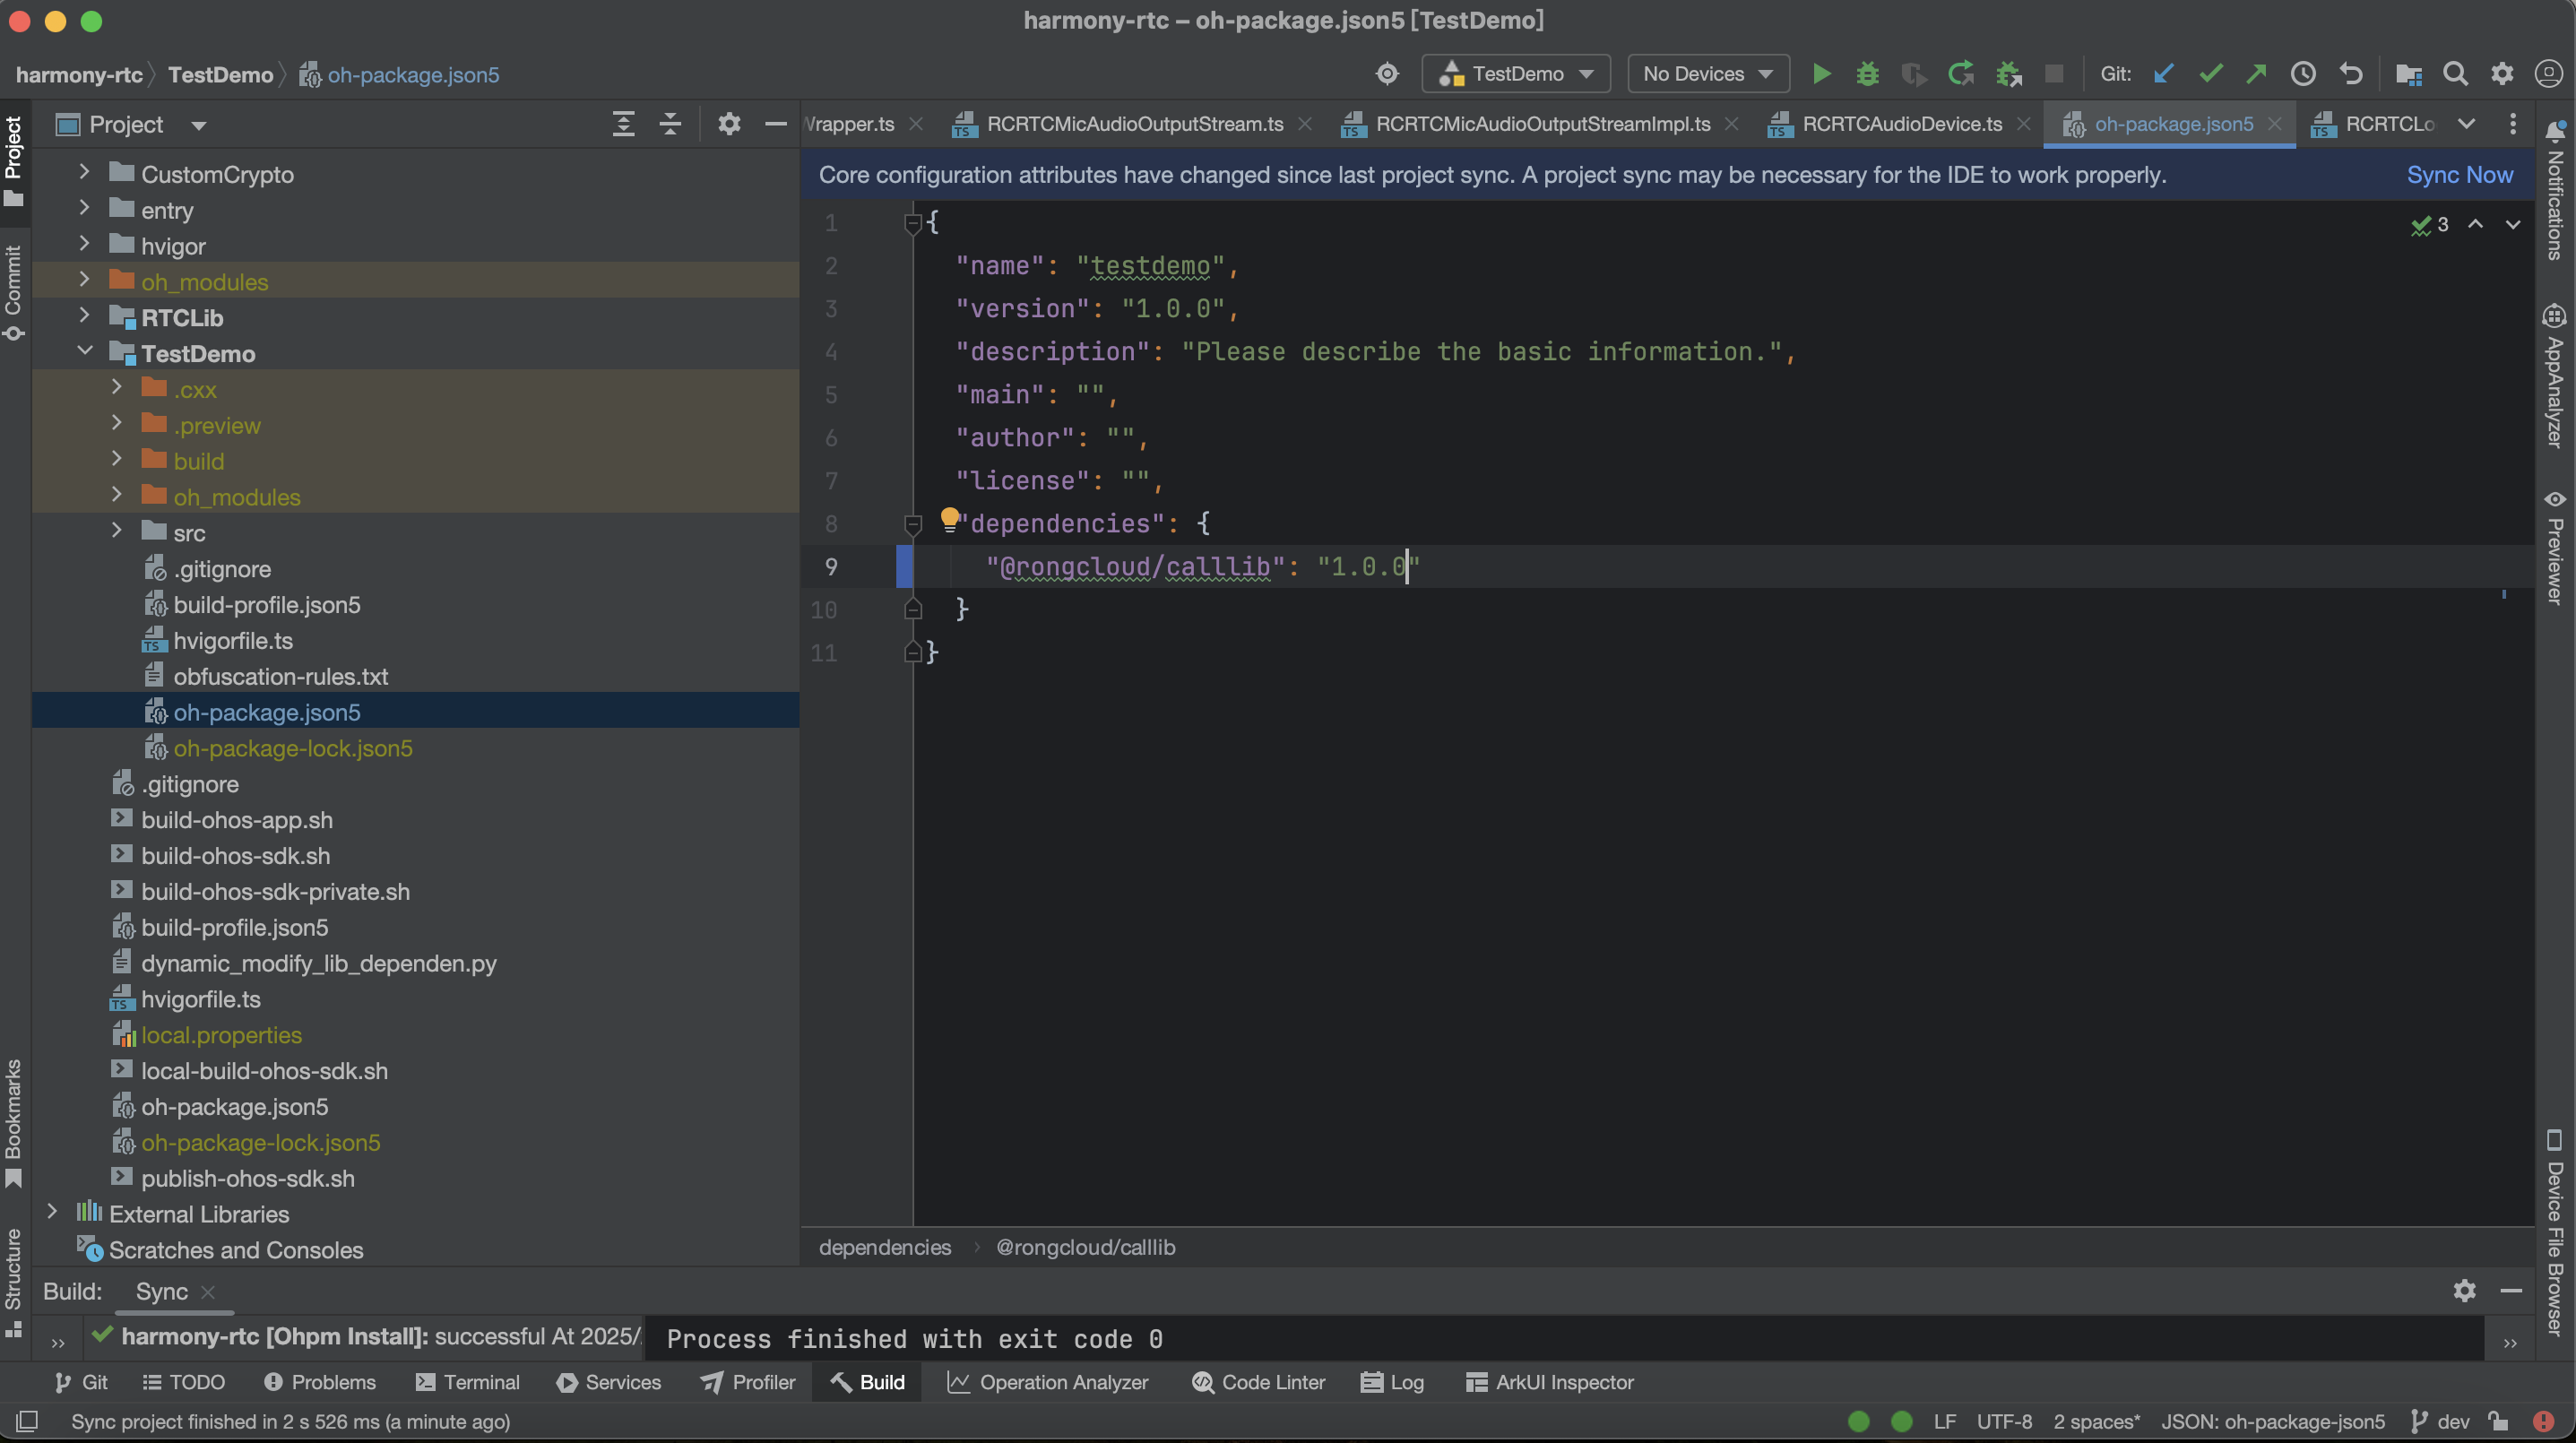Screen dimensions: 2576x1443
Task: Collapse all in Project panel
Action: pos(670,124)
